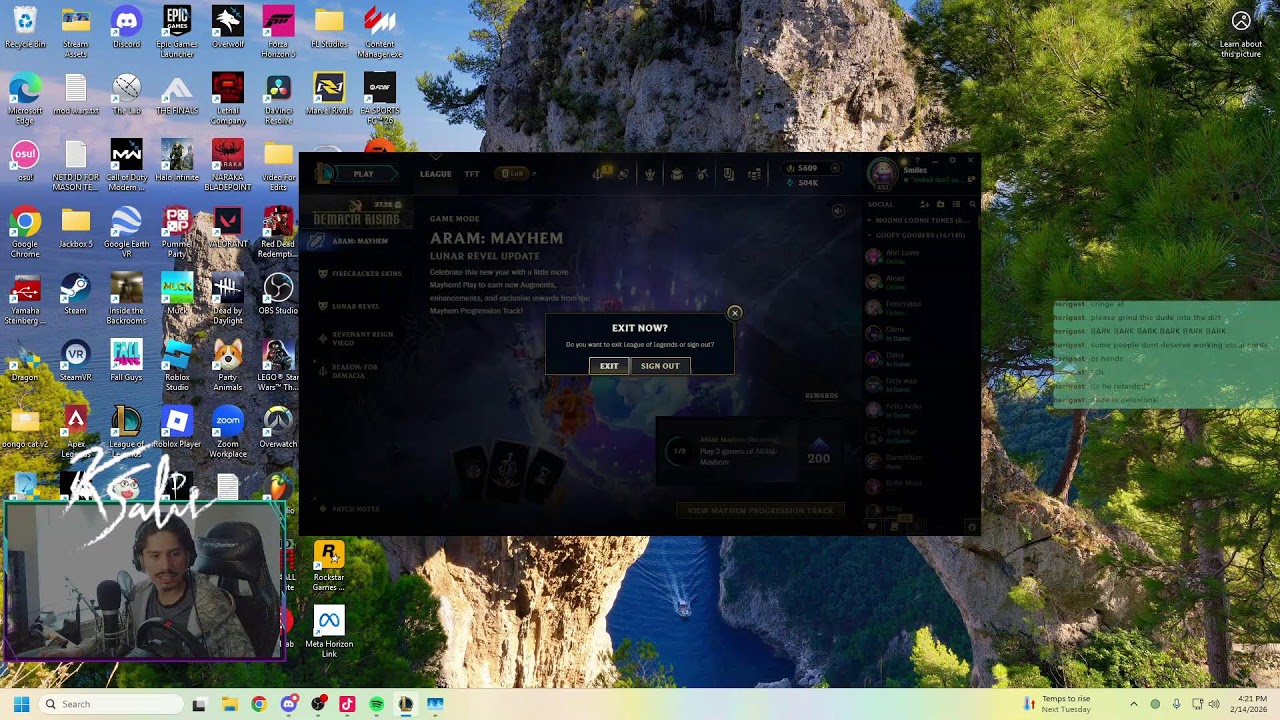Open the Store coins icon in top bar

[x=754, y=174]
